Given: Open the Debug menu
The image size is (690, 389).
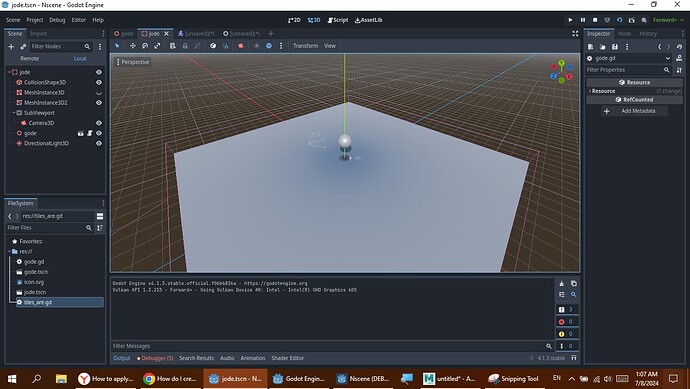Looking at the screenshot, I should coord(57,20).
